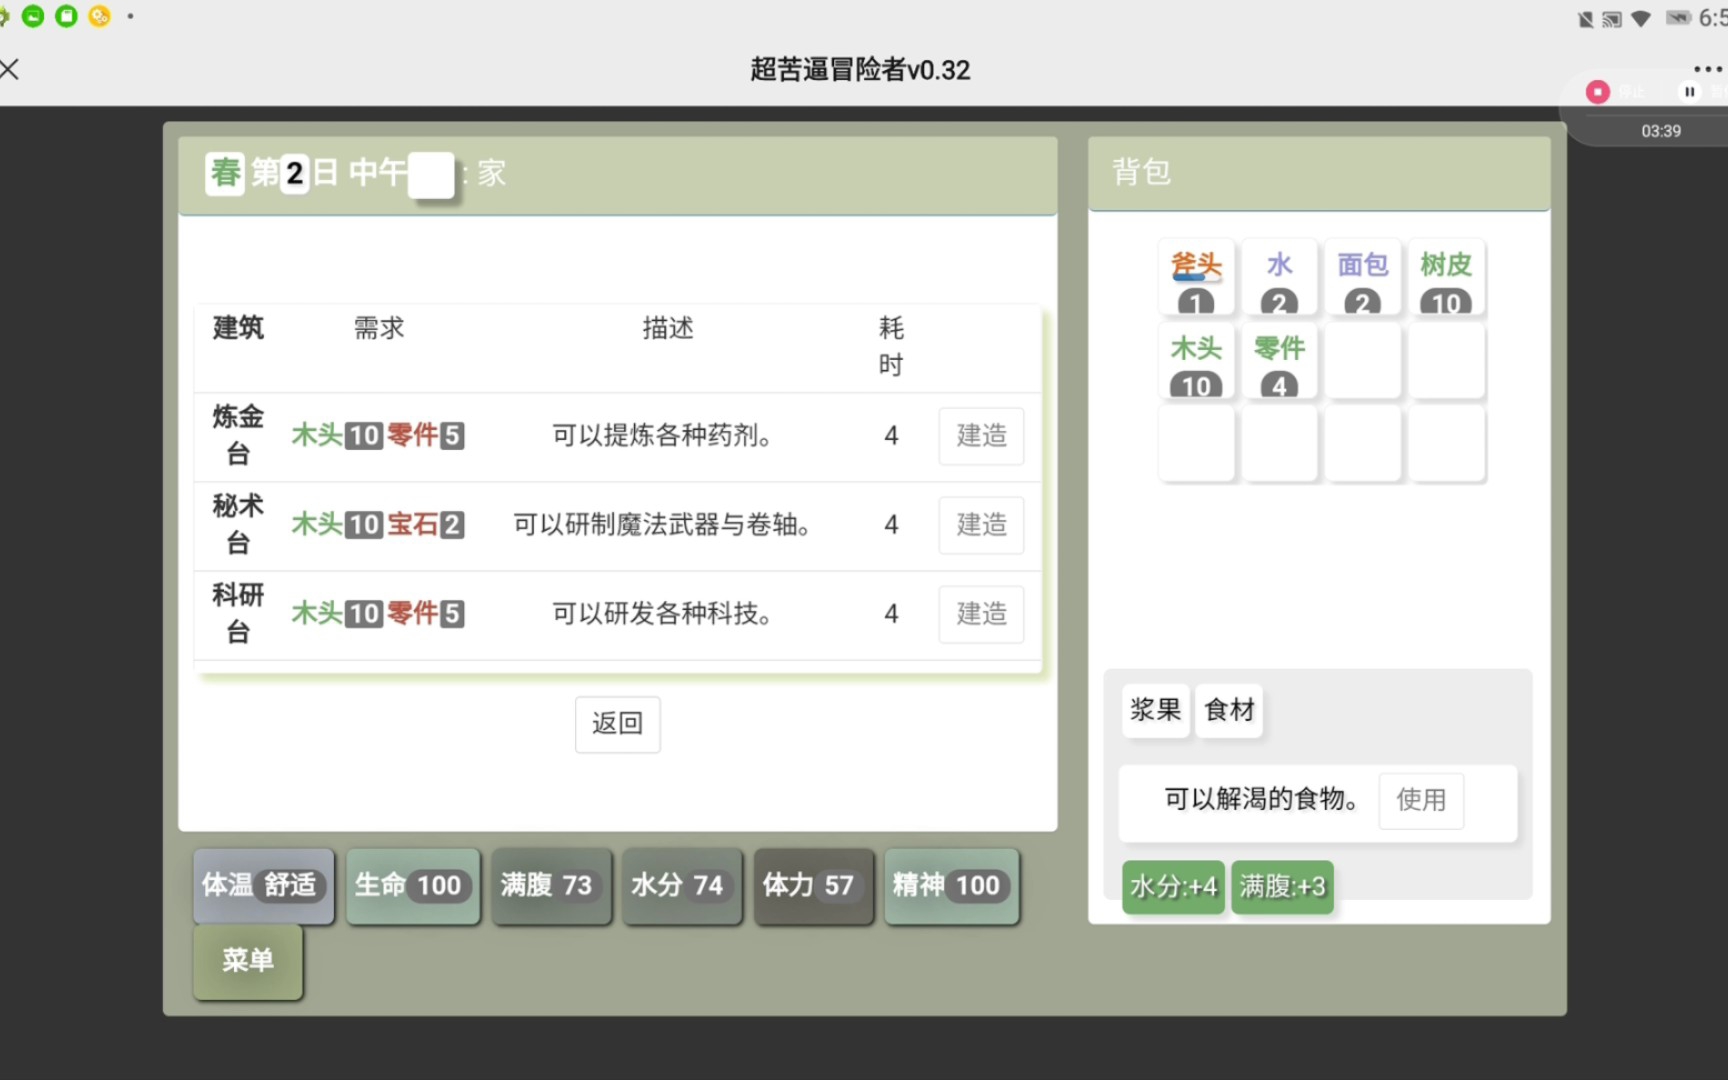The width and height of the screenshot is (1728, 1080).
Task: Click 建造 button for 秘术台
Action: 981,525
